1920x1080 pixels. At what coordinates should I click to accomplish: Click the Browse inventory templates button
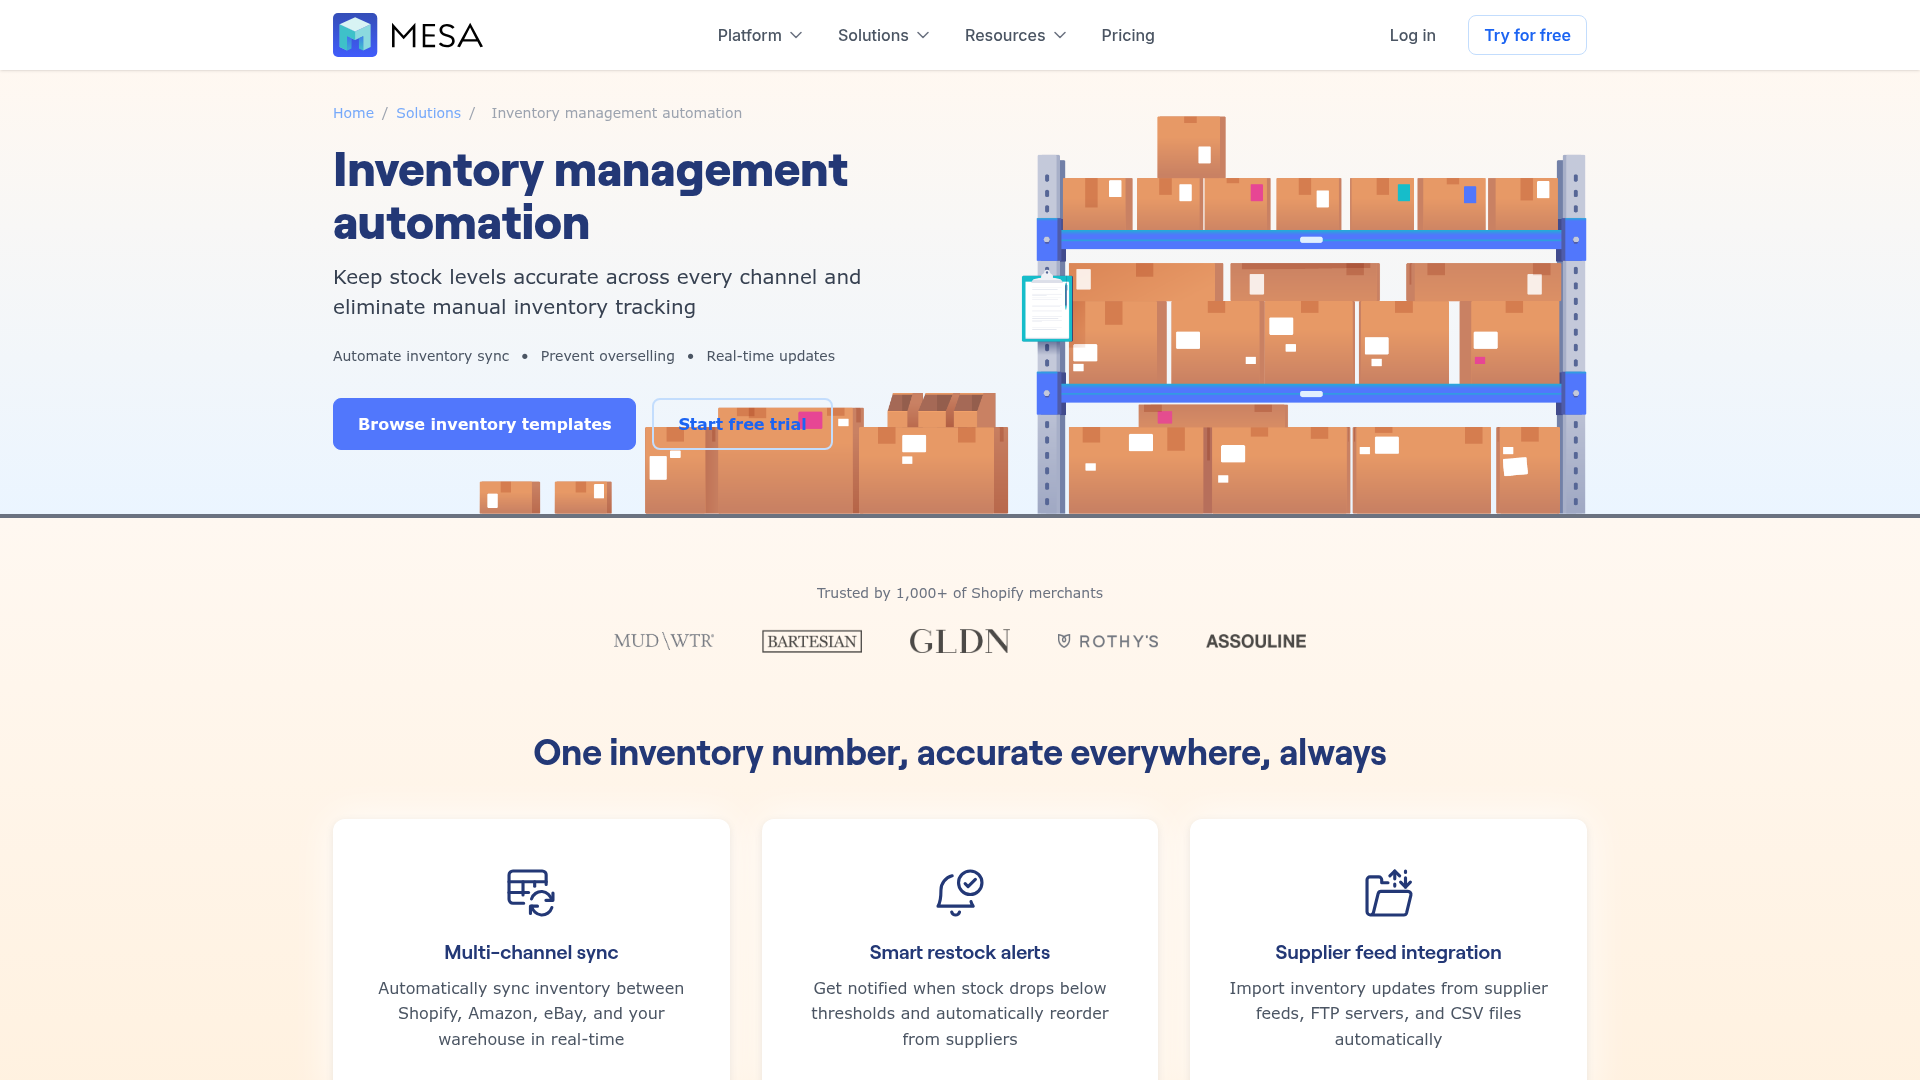pos(484,424)
